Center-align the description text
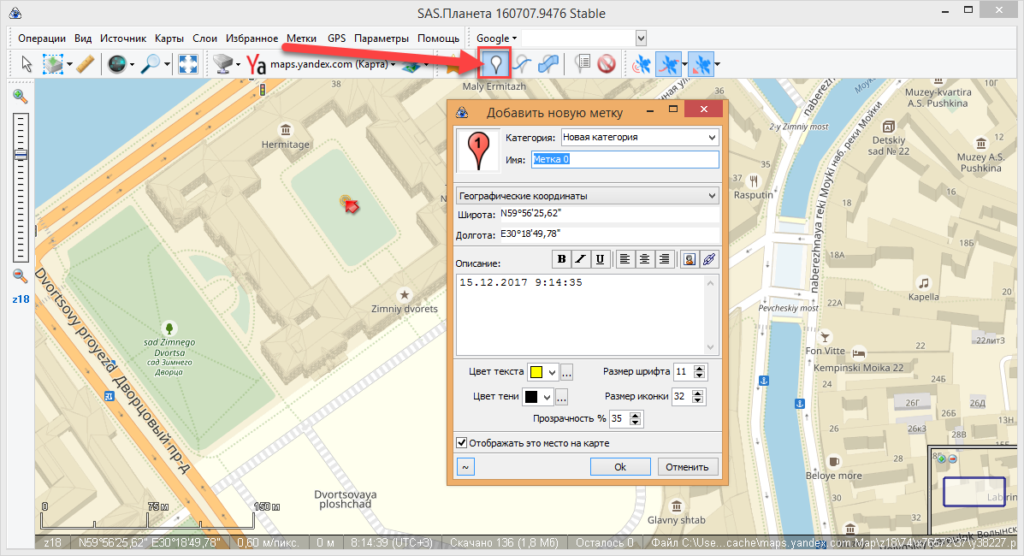The height and width of the screenshot is (556, 1024). pyautogui.click(x=644, y=259)
